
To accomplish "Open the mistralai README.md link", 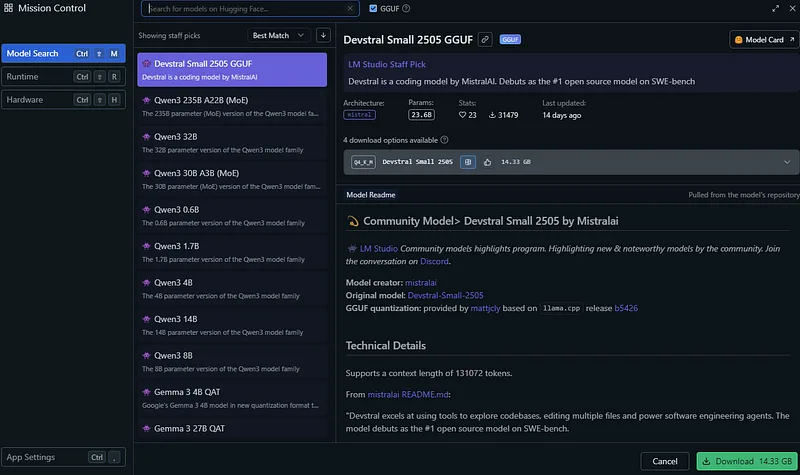I will pyautogui.click(x=408, y=394).
